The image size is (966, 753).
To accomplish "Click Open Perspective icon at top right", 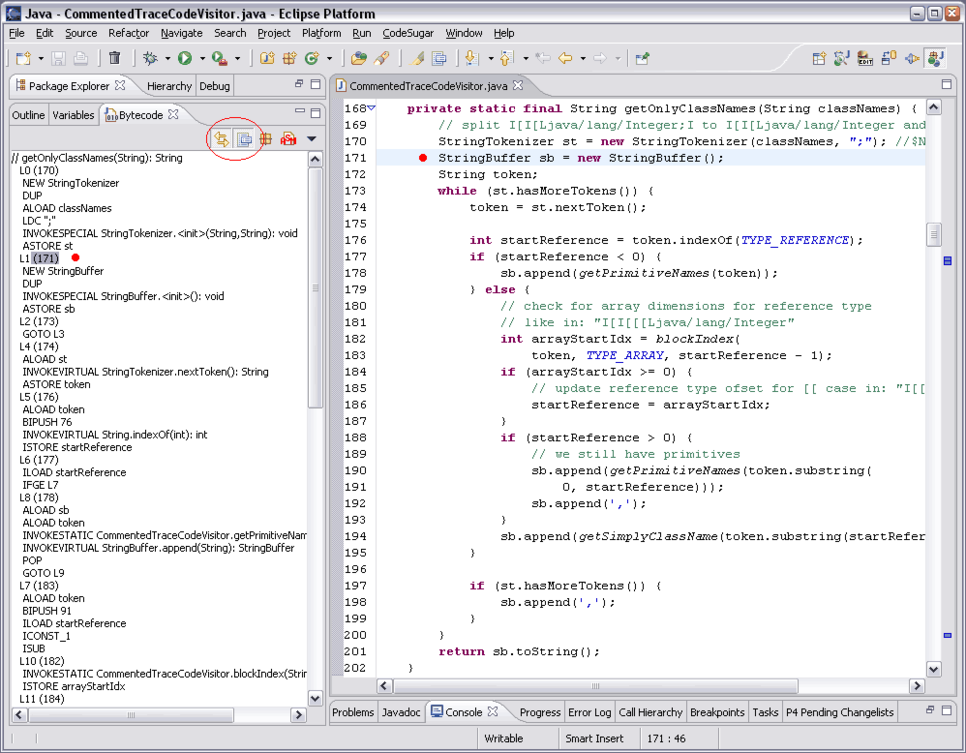I will [819, 59].
